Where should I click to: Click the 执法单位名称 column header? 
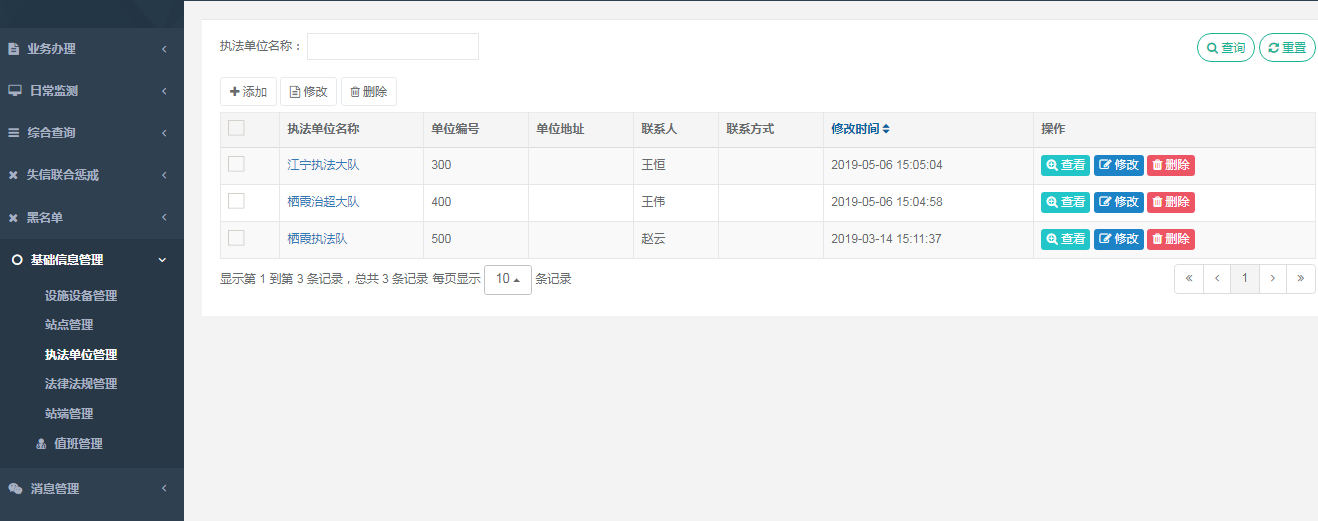tap(323, 129)
